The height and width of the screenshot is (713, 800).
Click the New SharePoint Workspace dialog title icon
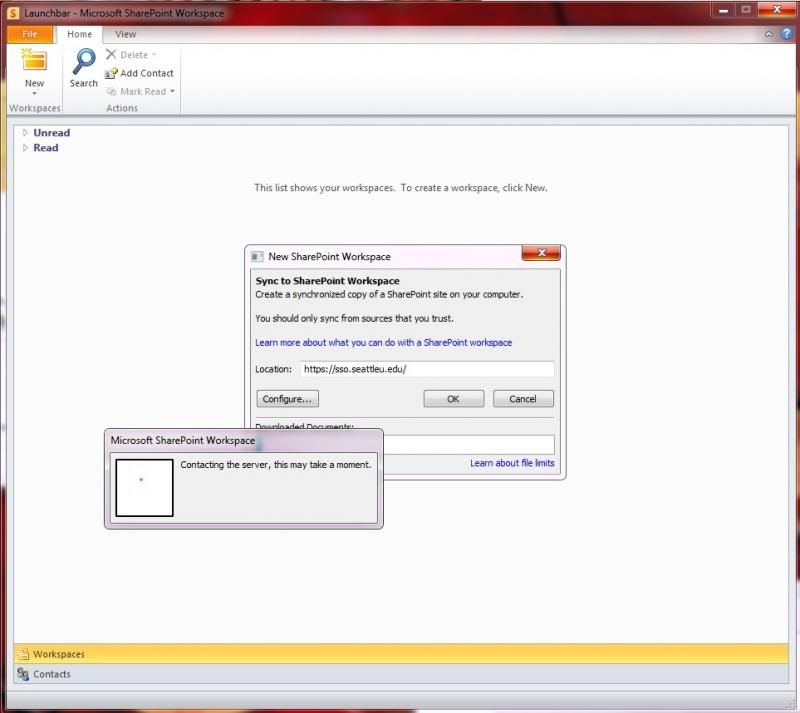(257, 256)
